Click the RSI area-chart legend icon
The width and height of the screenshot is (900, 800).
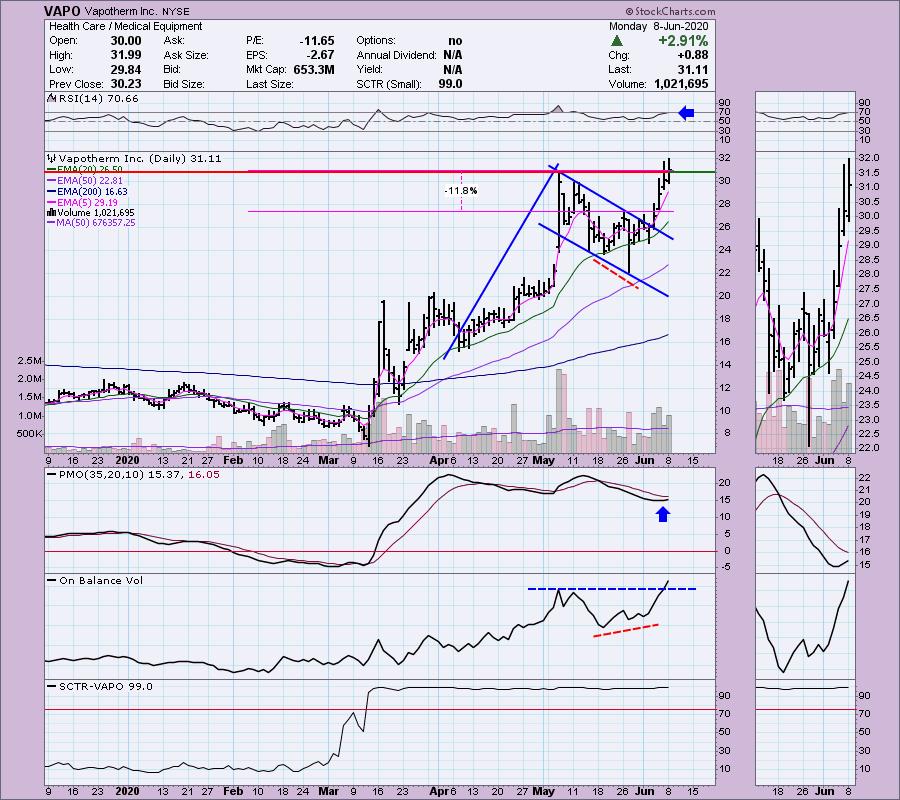click(x=51, y=99)
